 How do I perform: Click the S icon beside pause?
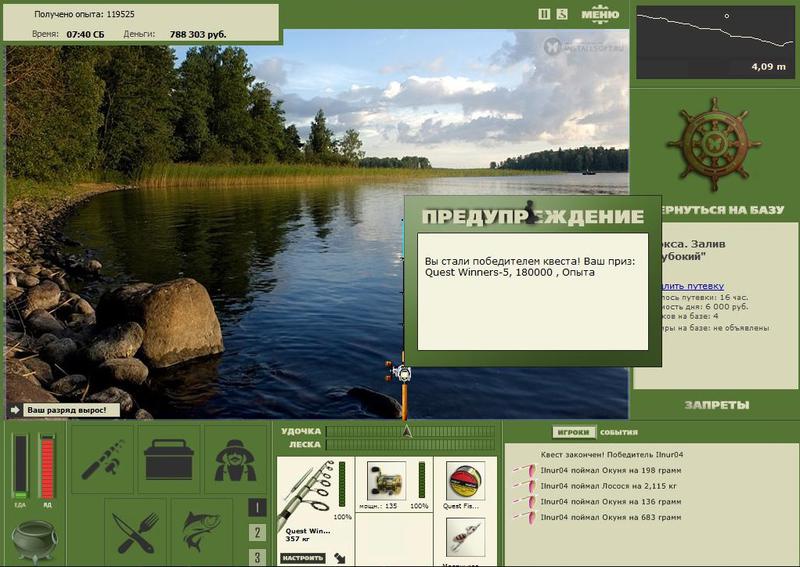pyautogui.click(x=562, y=14)
